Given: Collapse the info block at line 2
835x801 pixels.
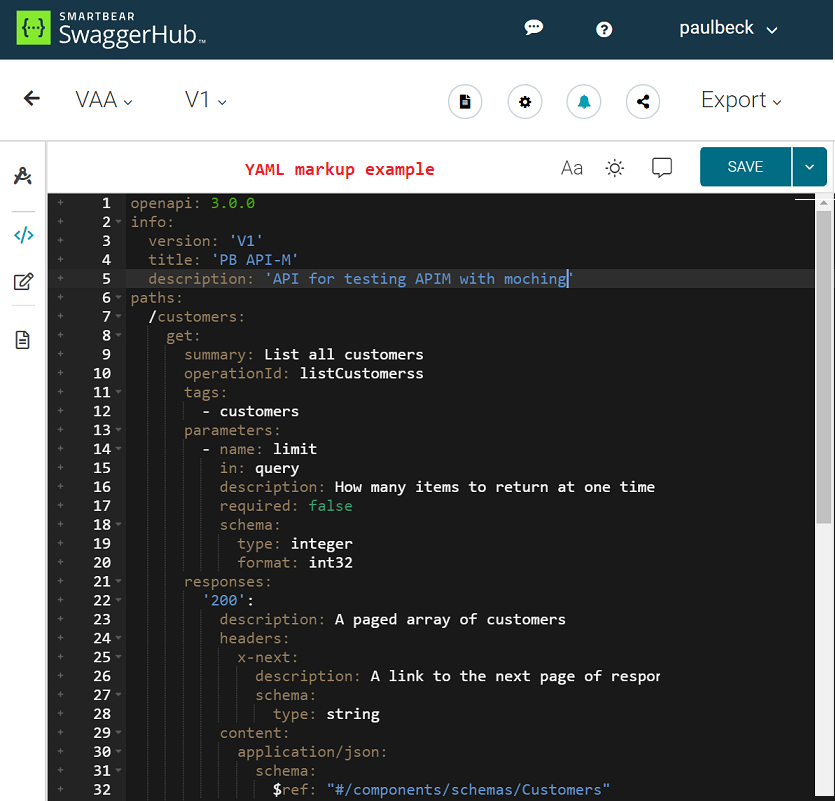Looking at the screenshot, I should (x=118, y=222).
